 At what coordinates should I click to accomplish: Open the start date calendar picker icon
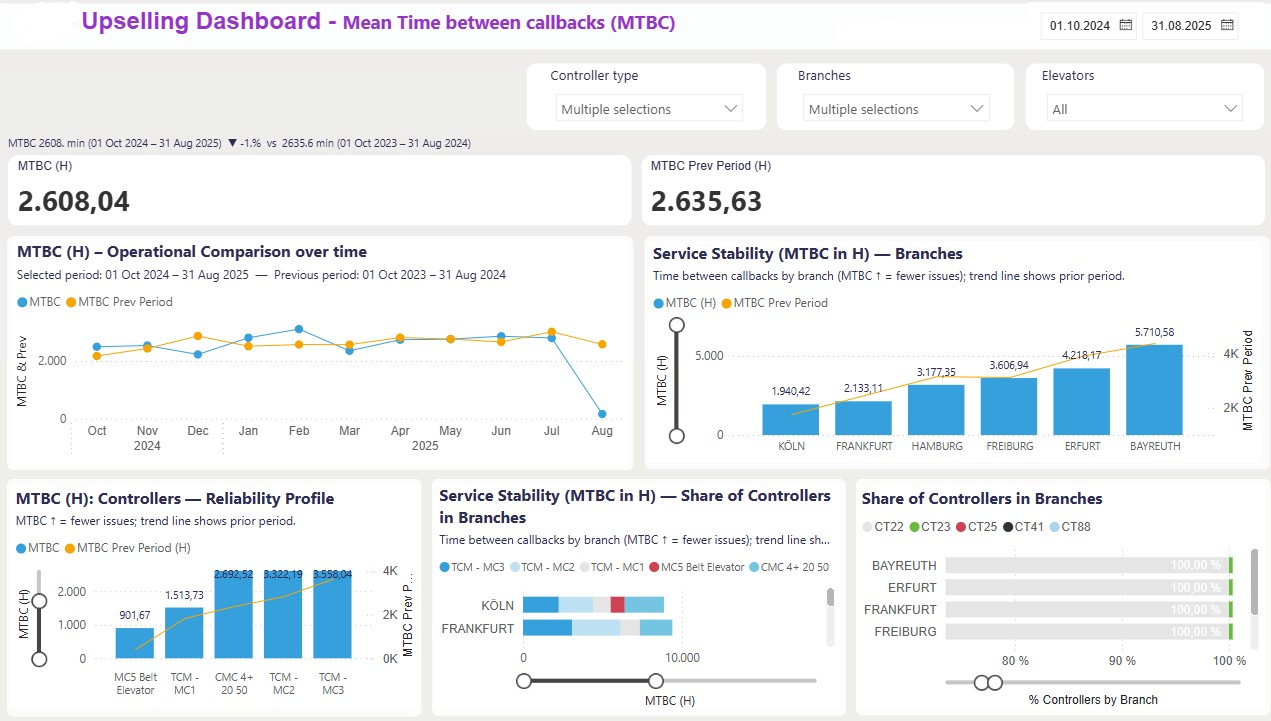click(x=1125, y=25)
